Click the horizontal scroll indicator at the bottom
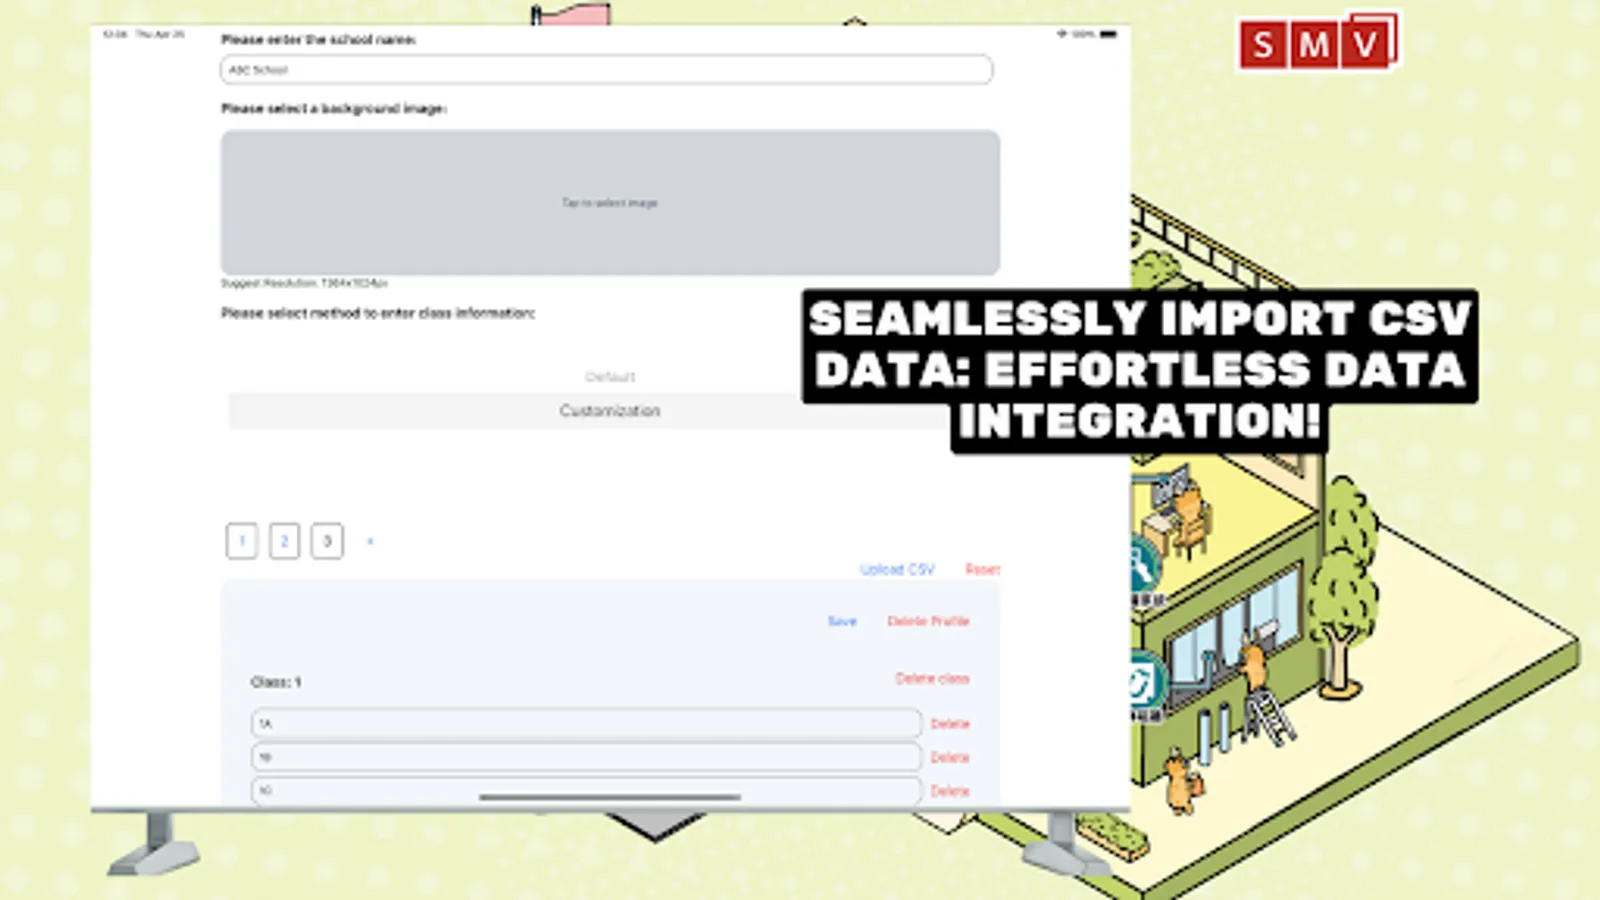Viewport: 1600px width, 900px height. click(608, 798)
